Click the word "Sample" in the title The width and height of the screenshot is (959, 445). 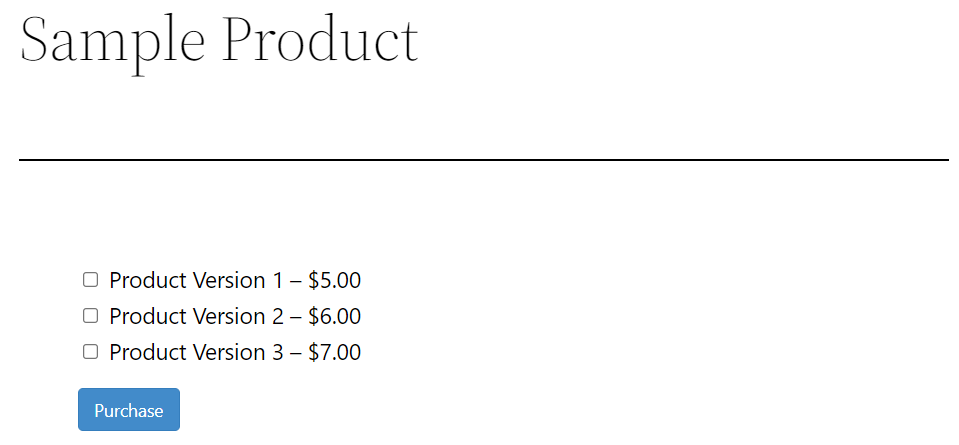[111, 40]
